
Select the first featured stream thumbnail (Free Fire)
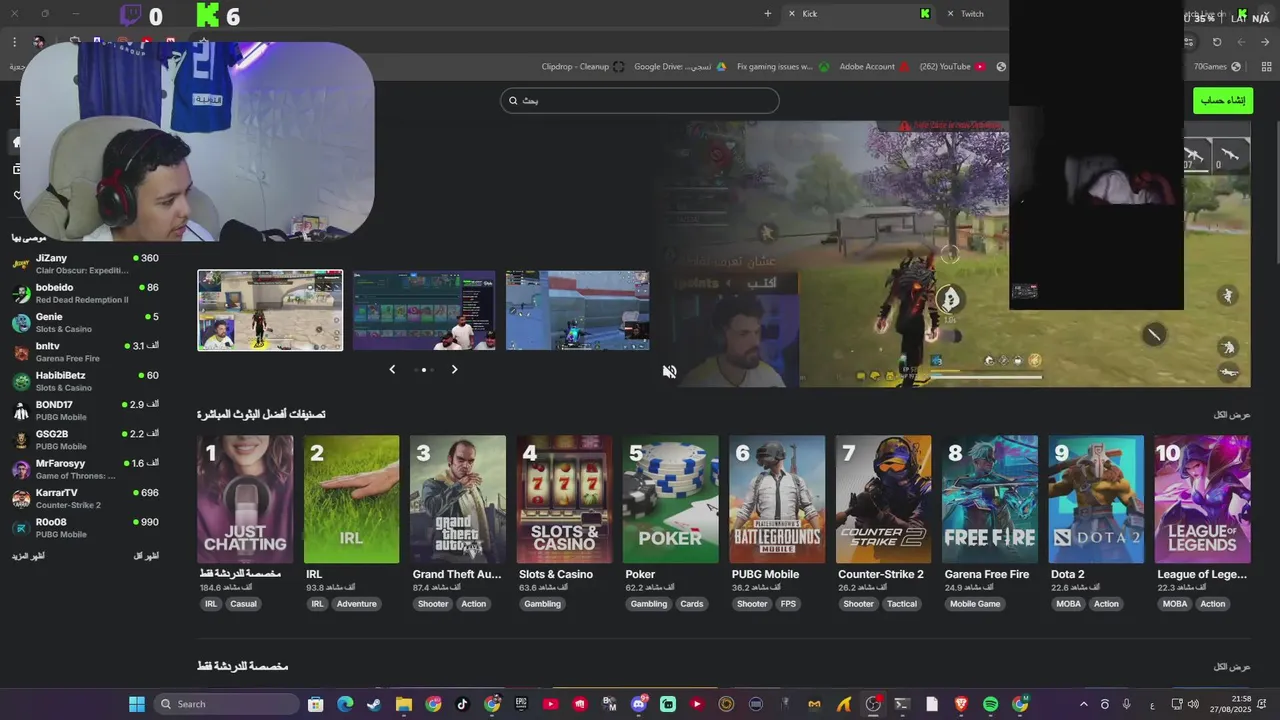[270, 310]
